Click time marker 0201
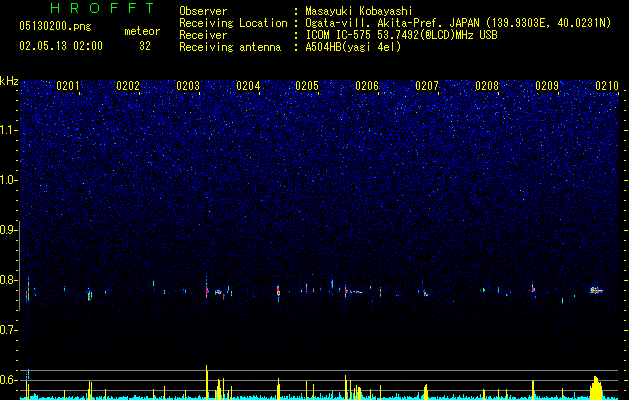The width and height of the screenshot is (629, 400). tap(68, 86)
